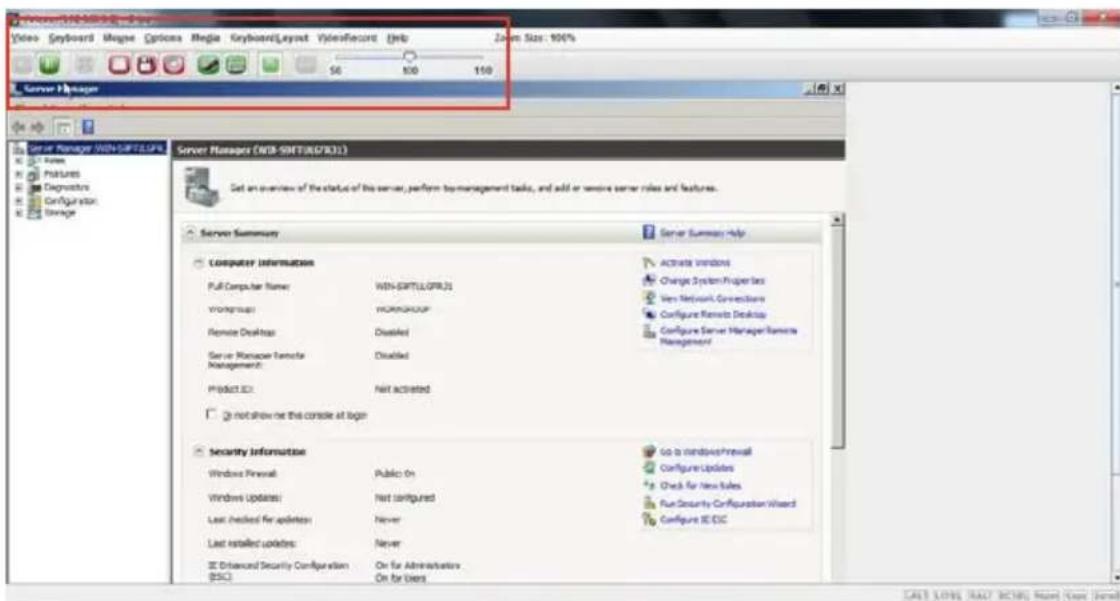Screen dimensions: 1120x601
Task: Click the Caps indicator in status bar
Action: click(1076, 595)
